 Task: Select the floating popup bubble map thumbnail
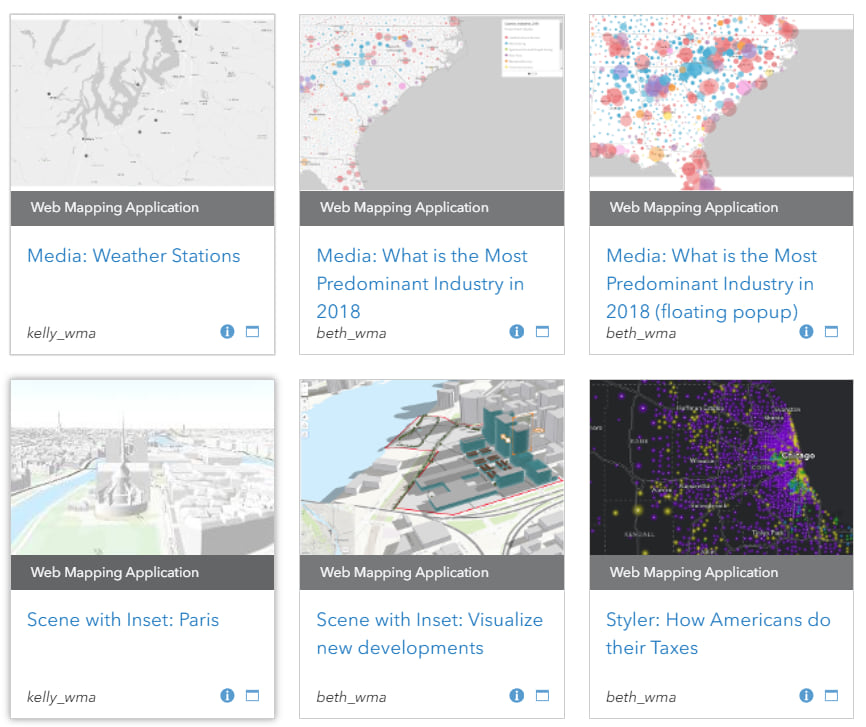[x=721, y=103]
